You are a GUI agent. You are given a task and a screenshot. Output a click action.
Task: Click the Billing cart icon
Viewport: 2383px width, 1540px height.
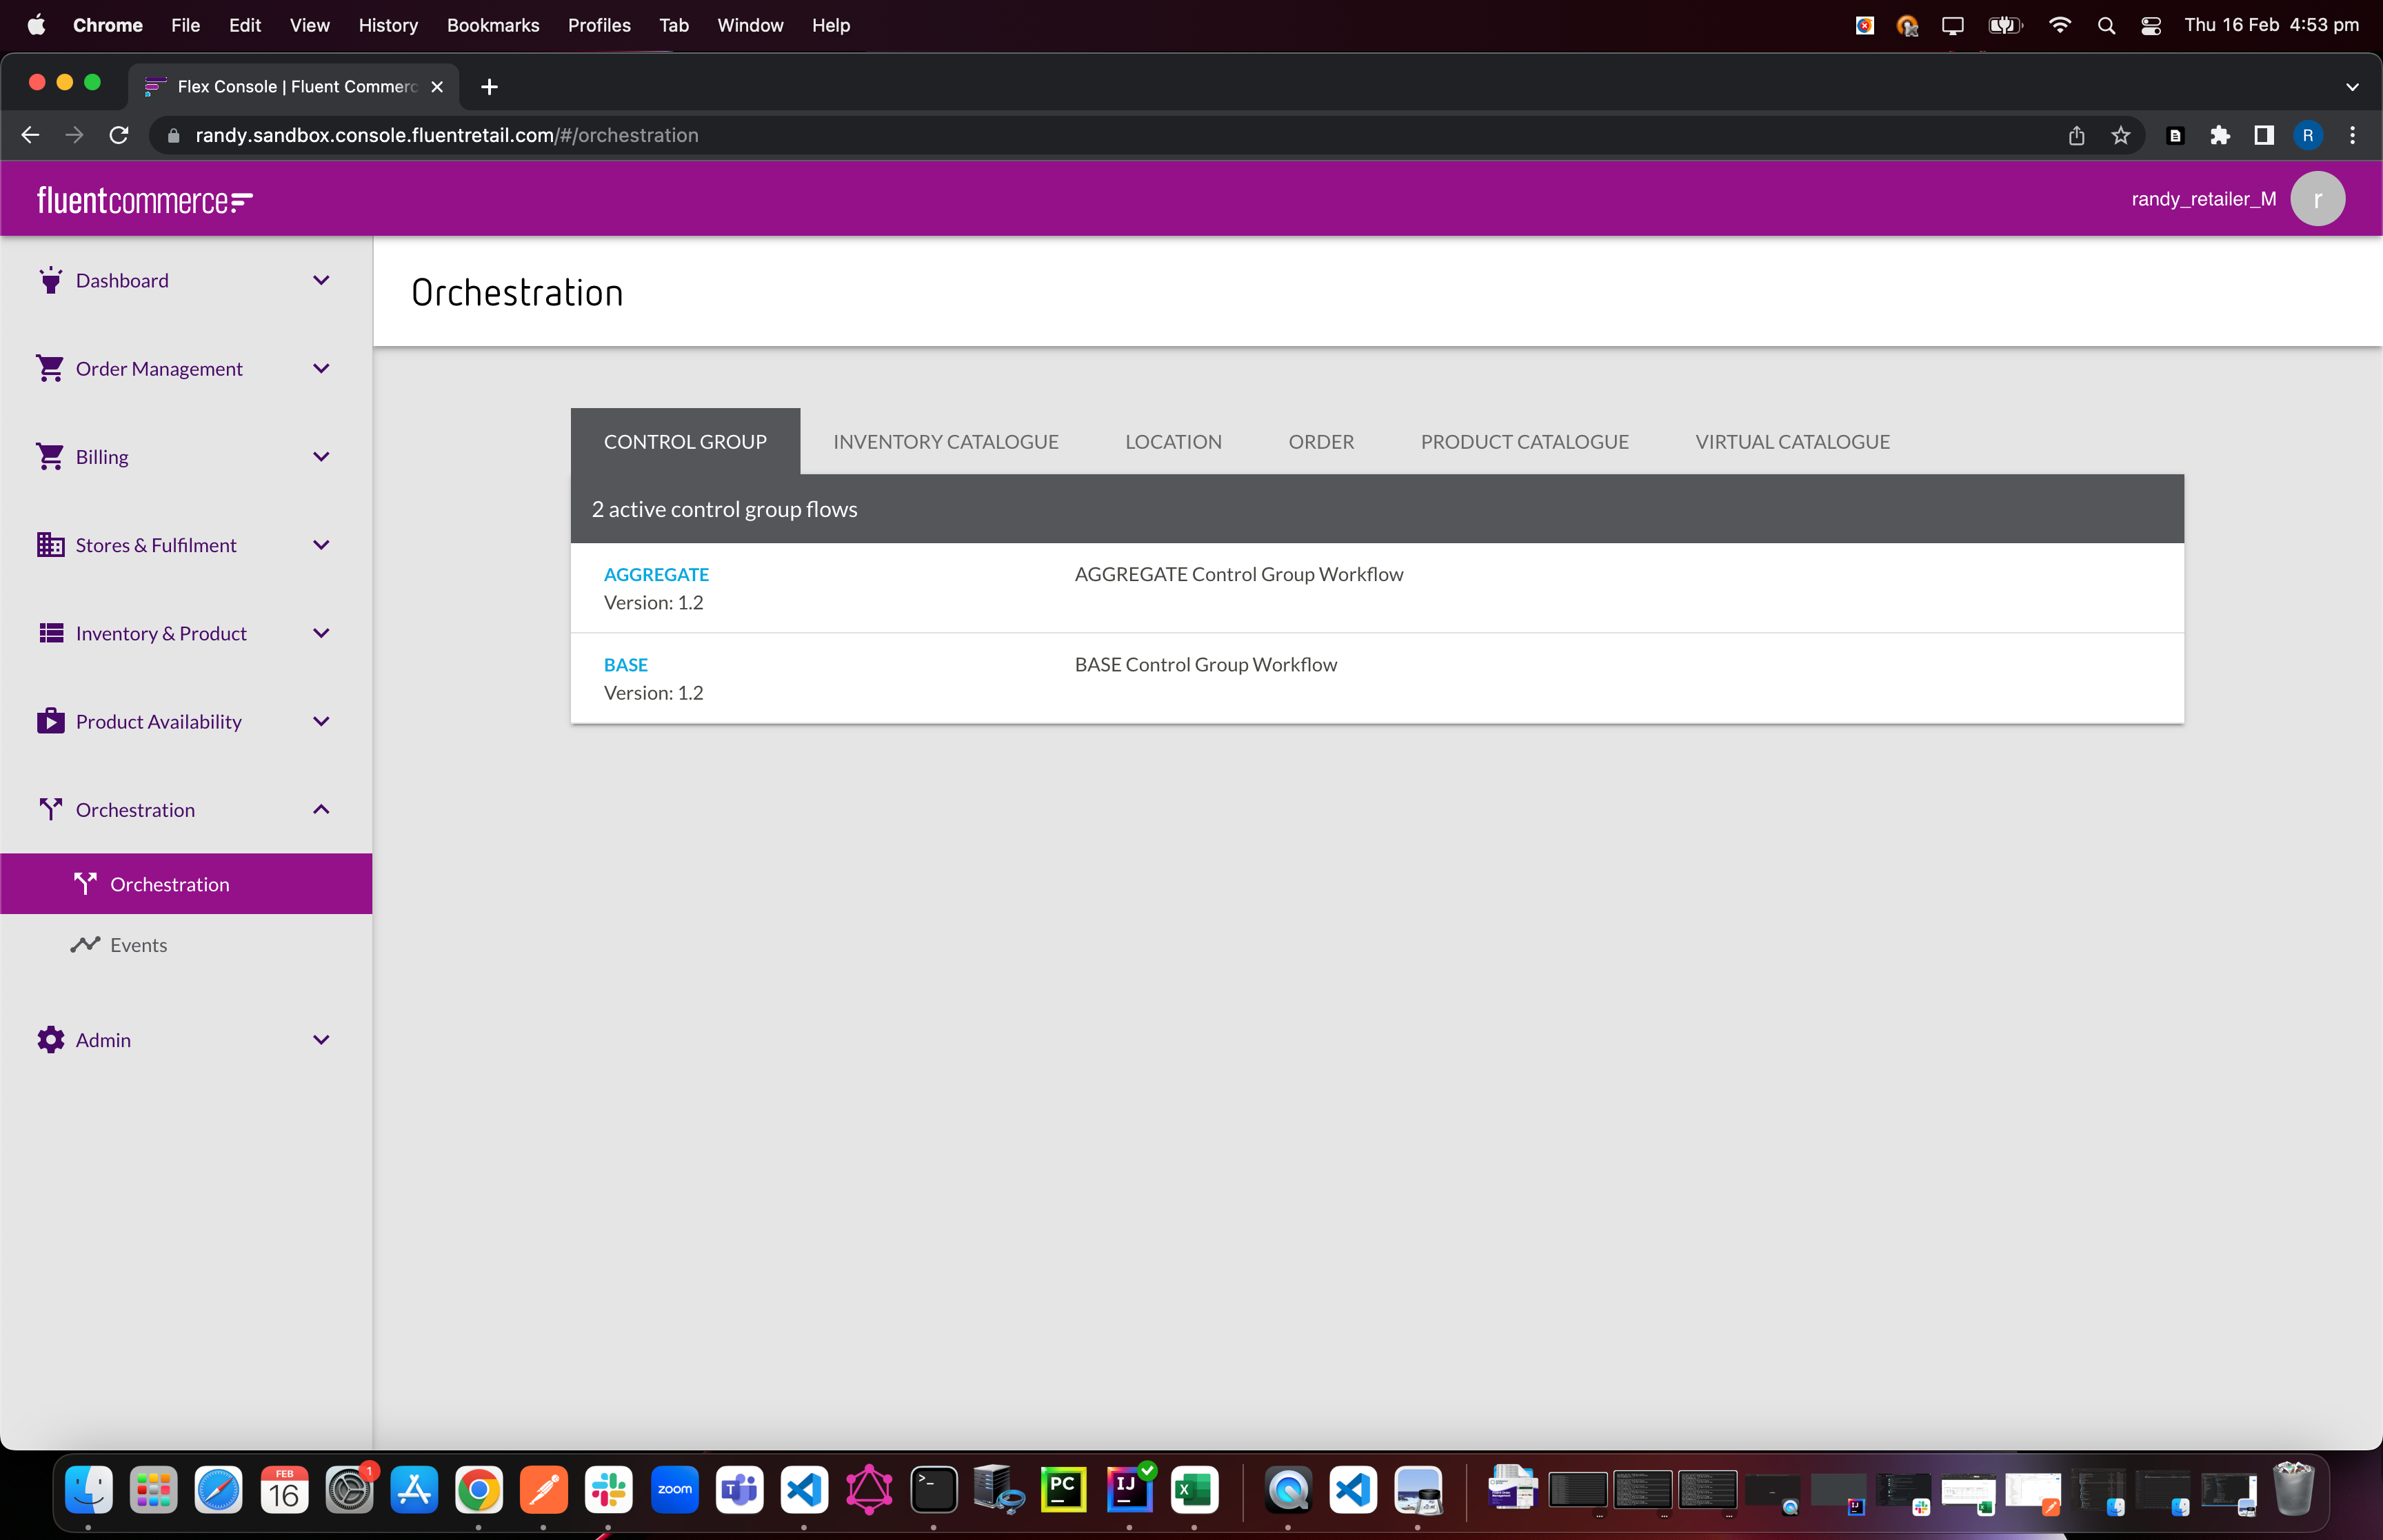pyautogui.click(x=50, y=456)
